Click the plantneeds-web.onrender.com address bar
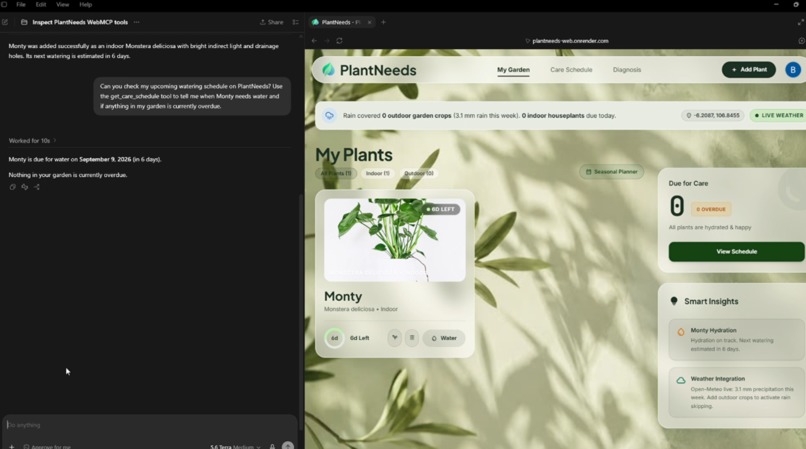Screen dimensions: 806x449 click(566, 41)
